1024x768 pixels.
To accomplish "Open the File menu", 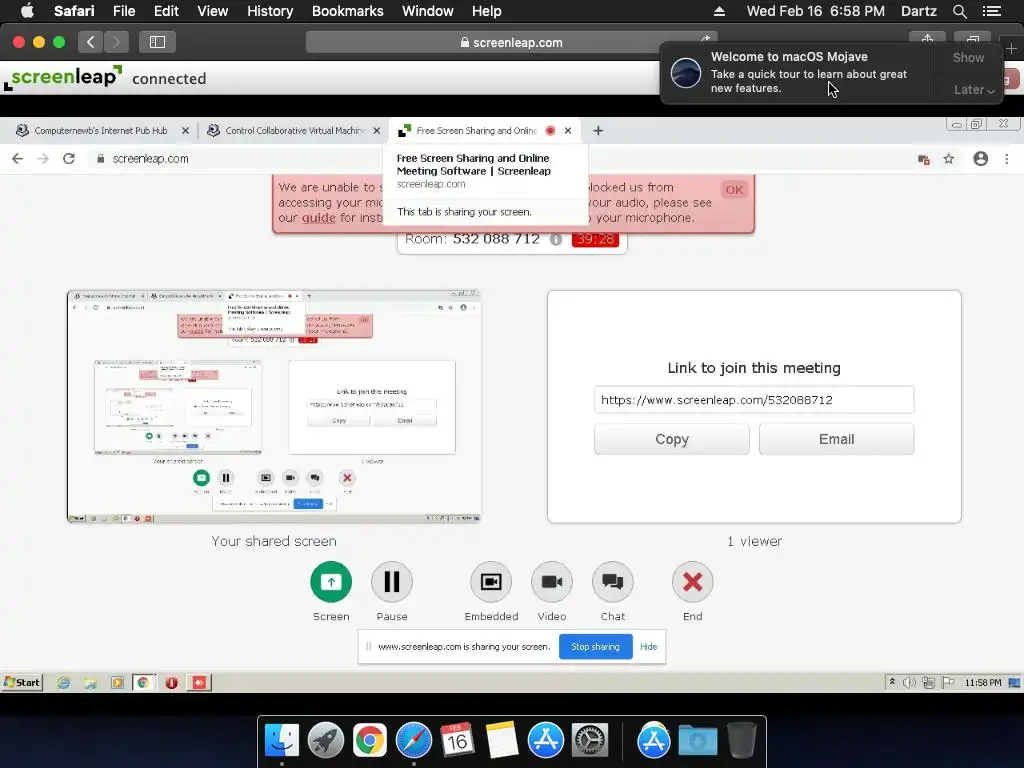I will point(123,11).
